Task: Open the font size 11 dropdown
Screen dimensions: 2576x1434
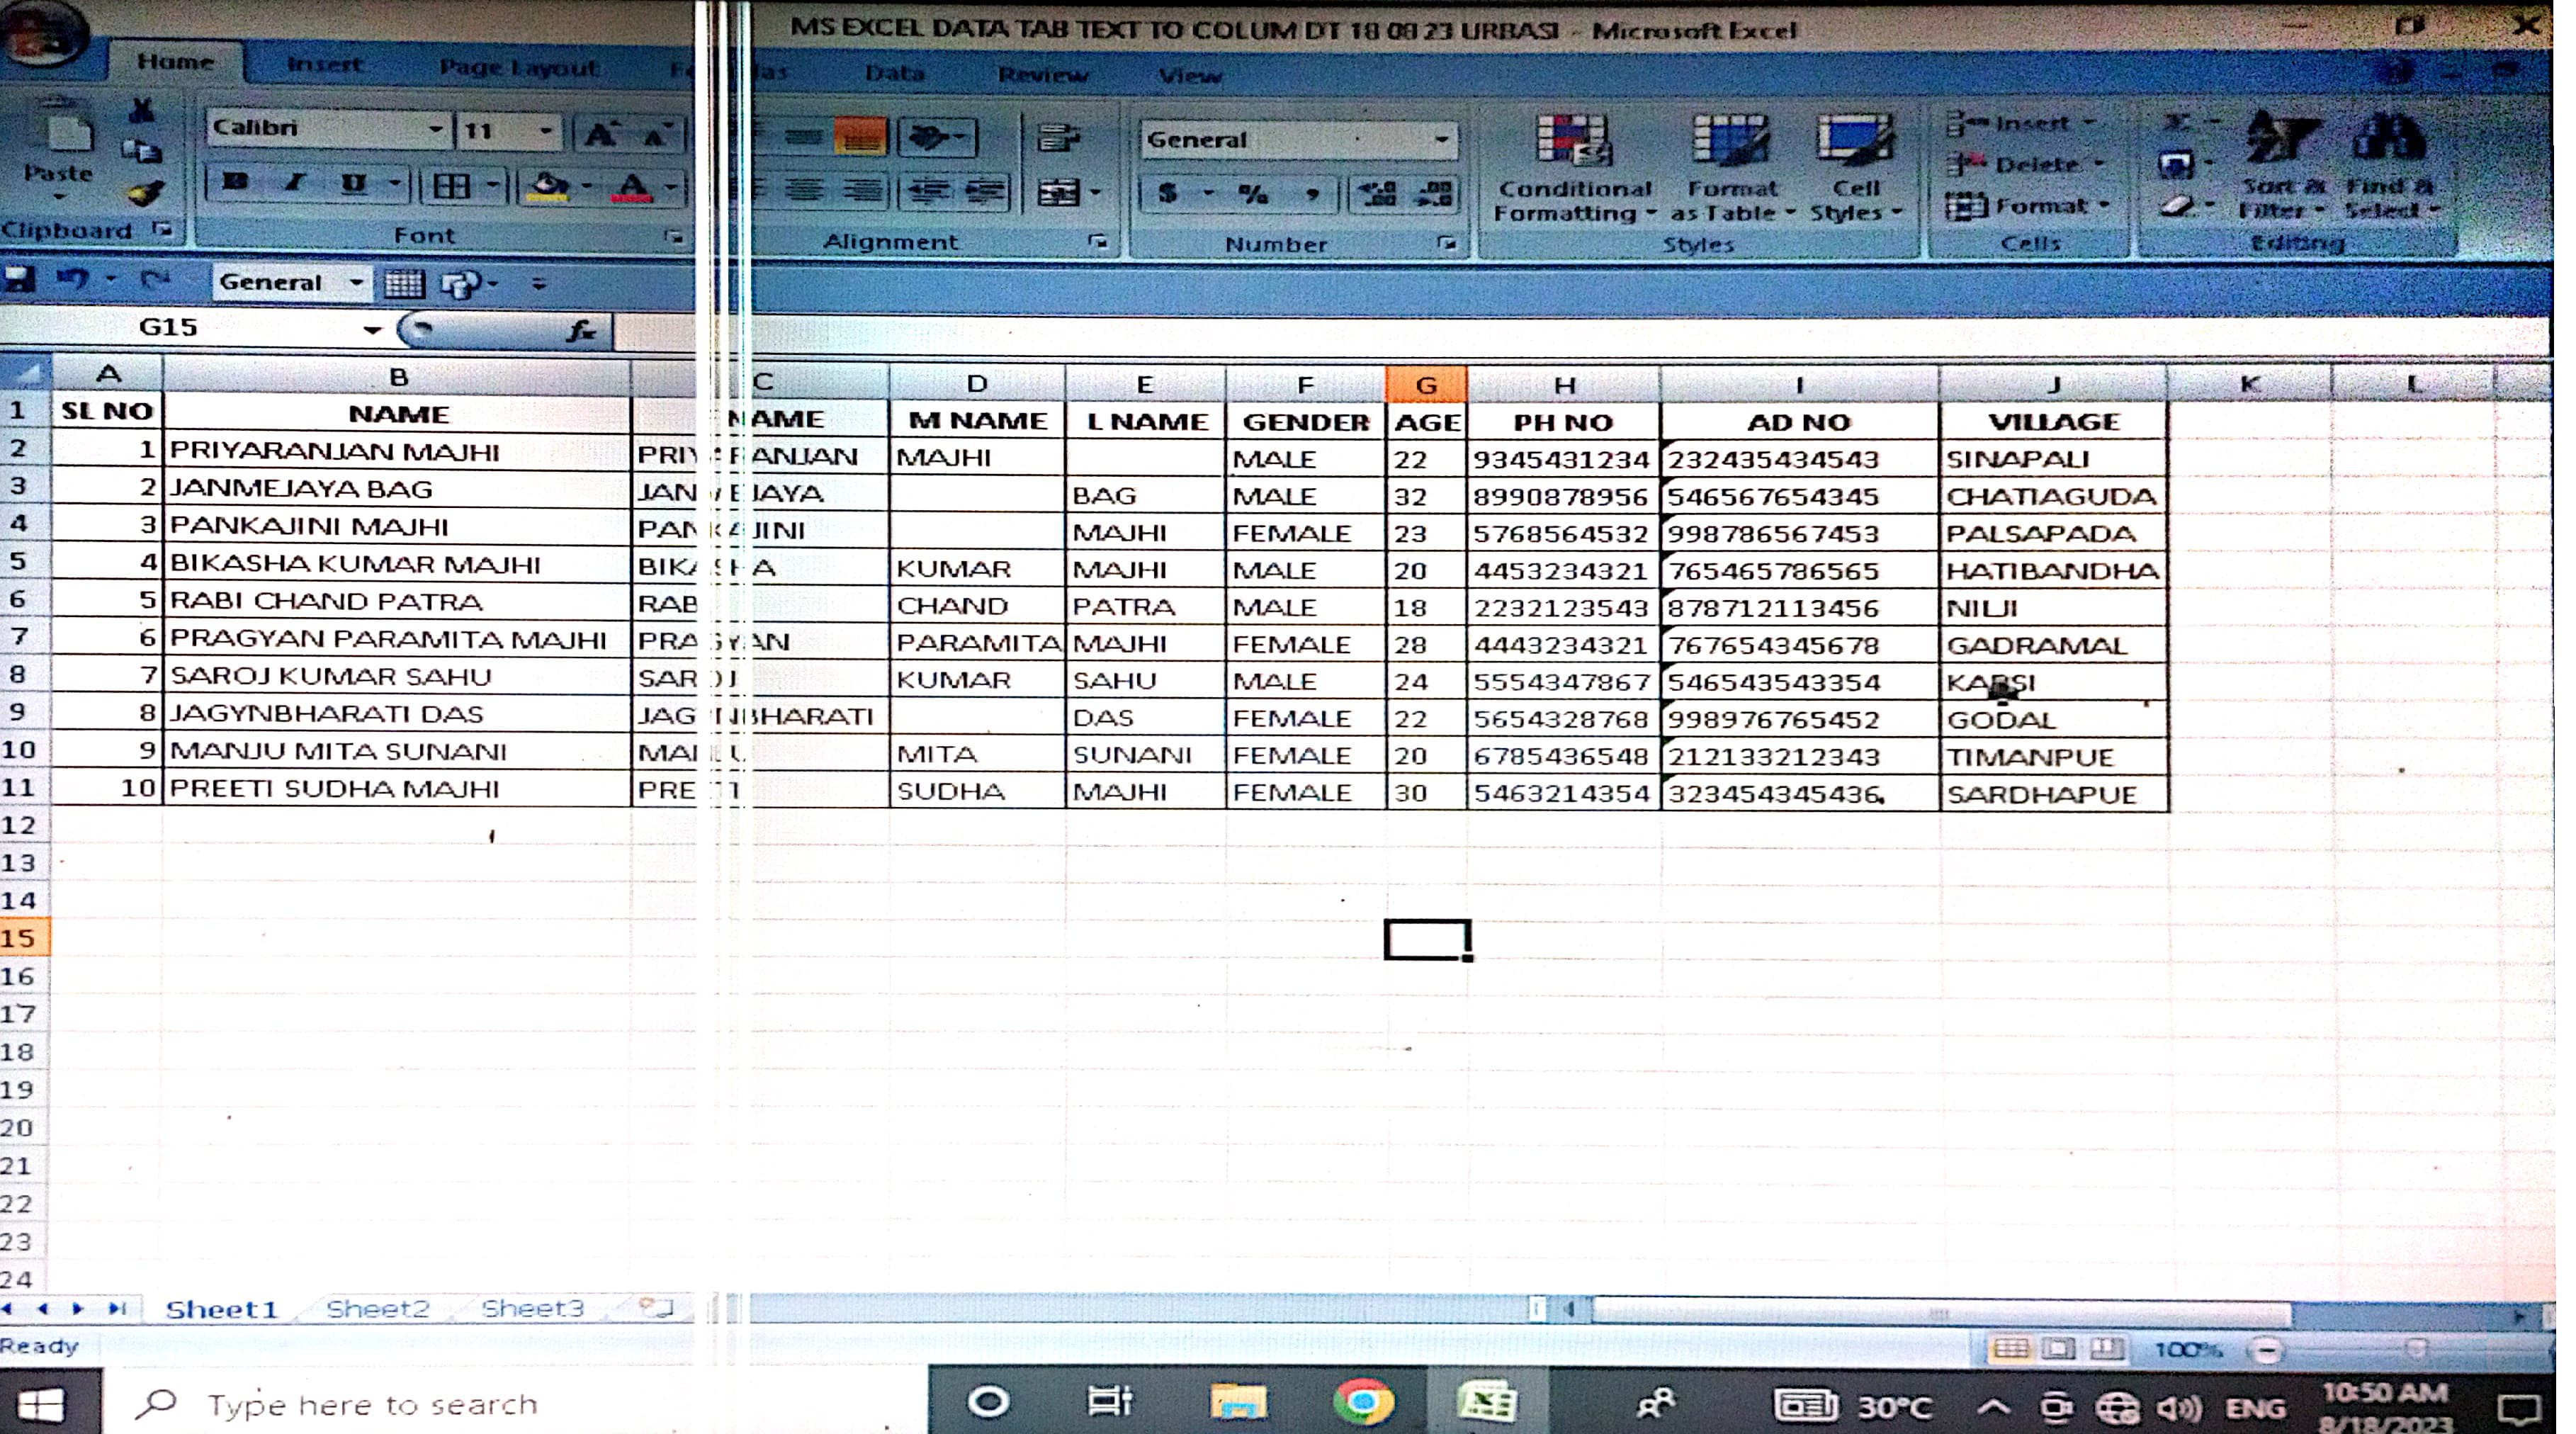Action: click(545, 131)
